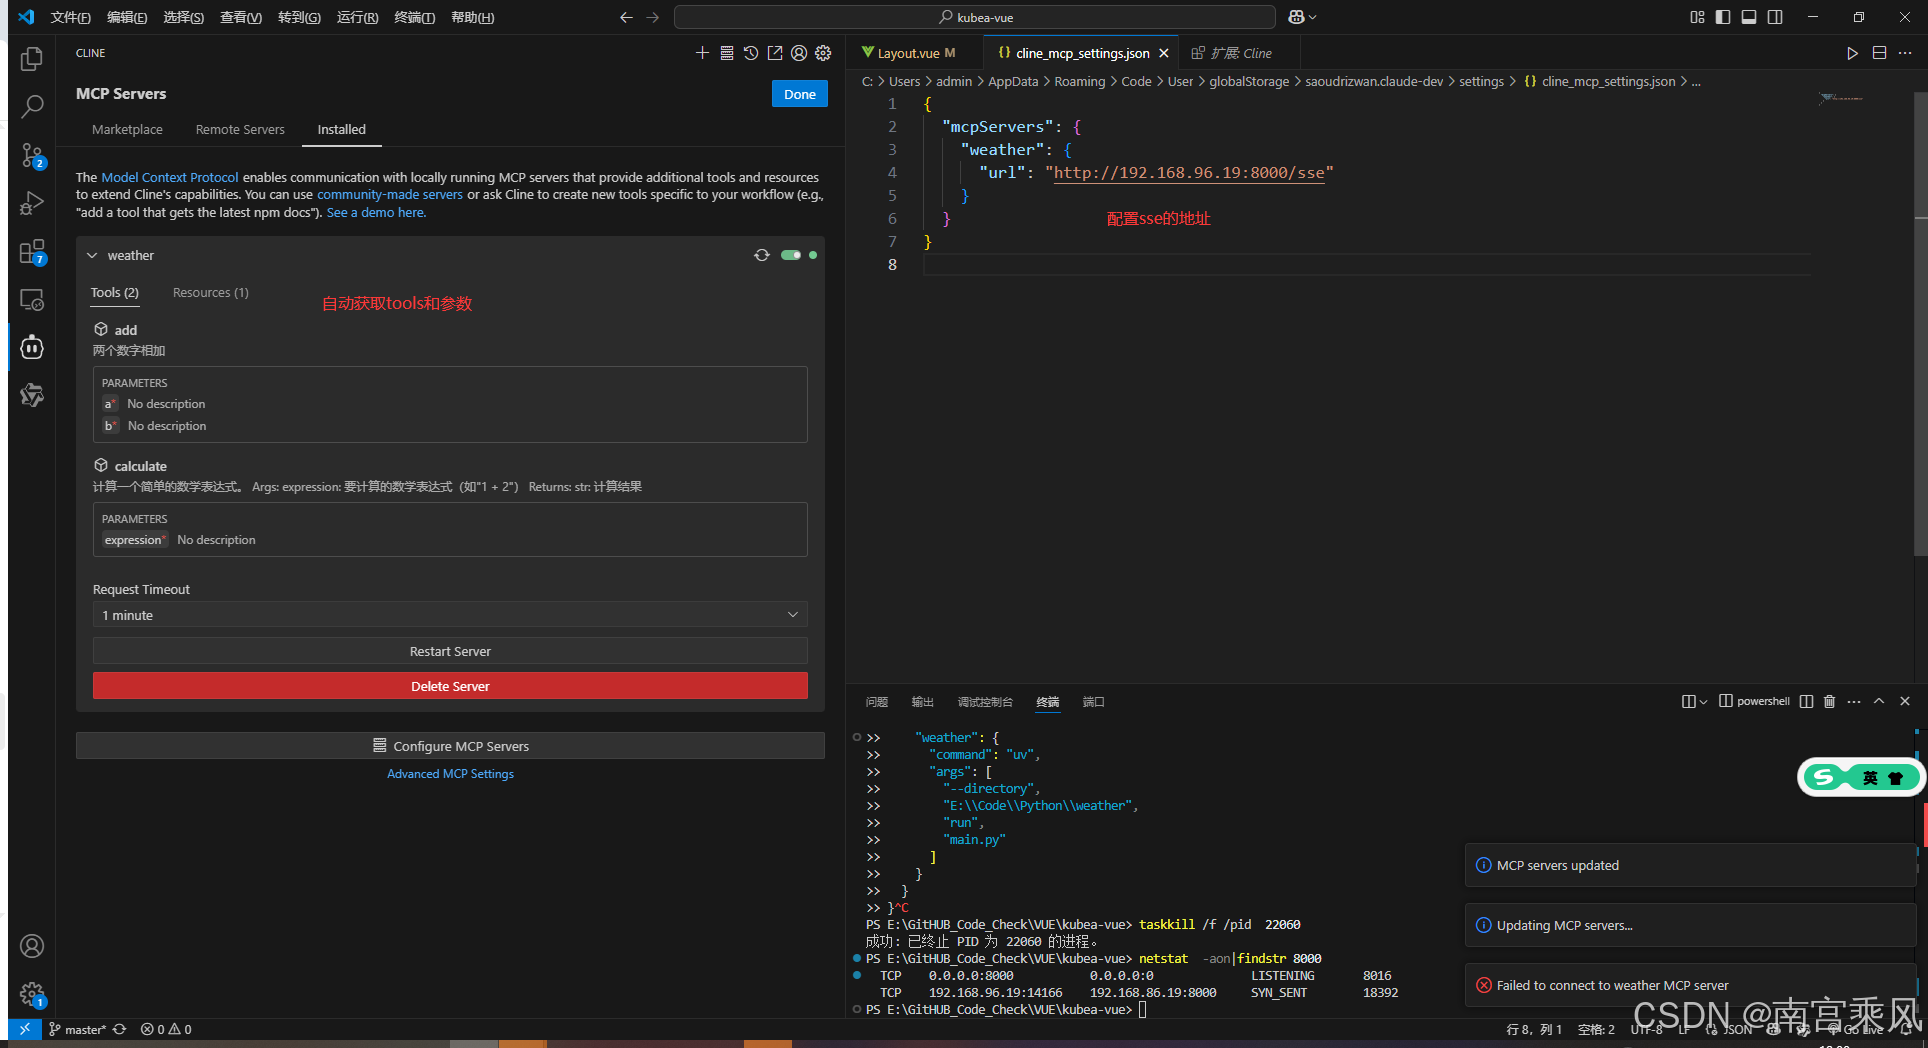Toggle the weather MCP server switch
1928x1048 pixels.
tap(791, 255)
